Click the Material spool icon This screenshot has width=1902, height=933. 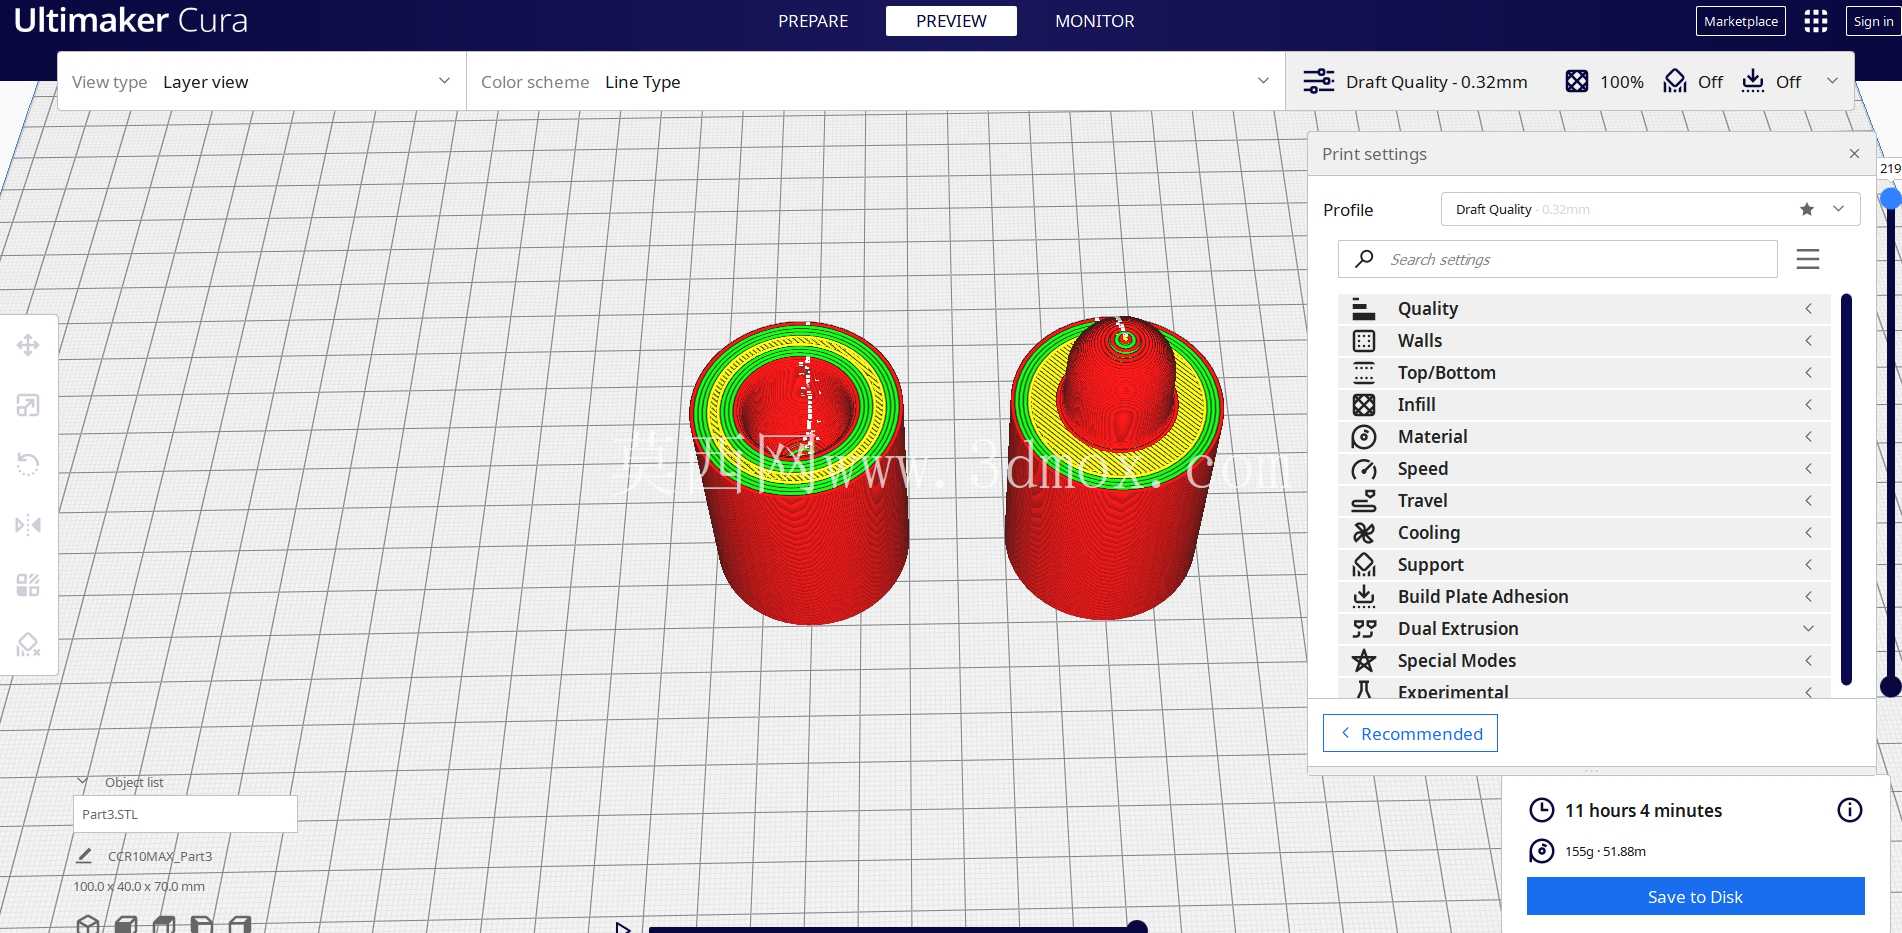pos(1364,437)
